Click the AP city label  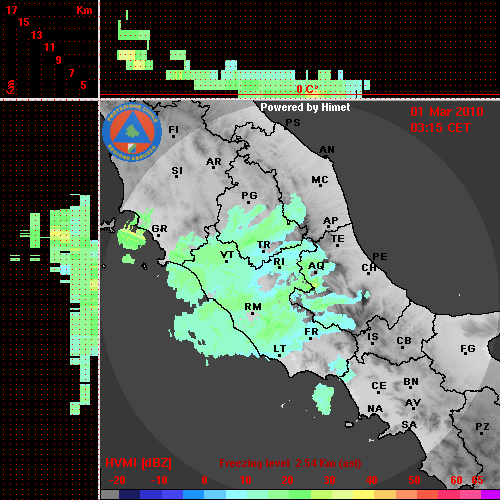330,221
